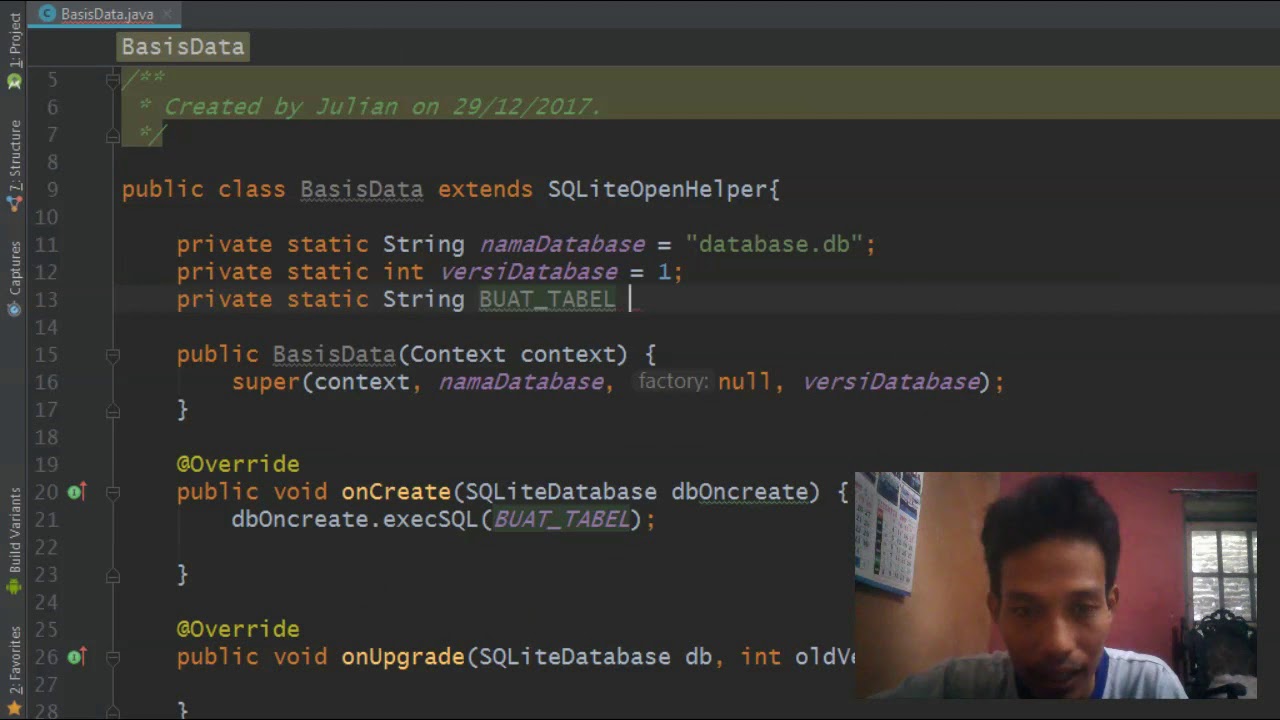Image resolution: width=1280 pixels, height=720 pixels.
Task: Click the SQLiteOpenHelper class name
Action: (x=657, y=190)
